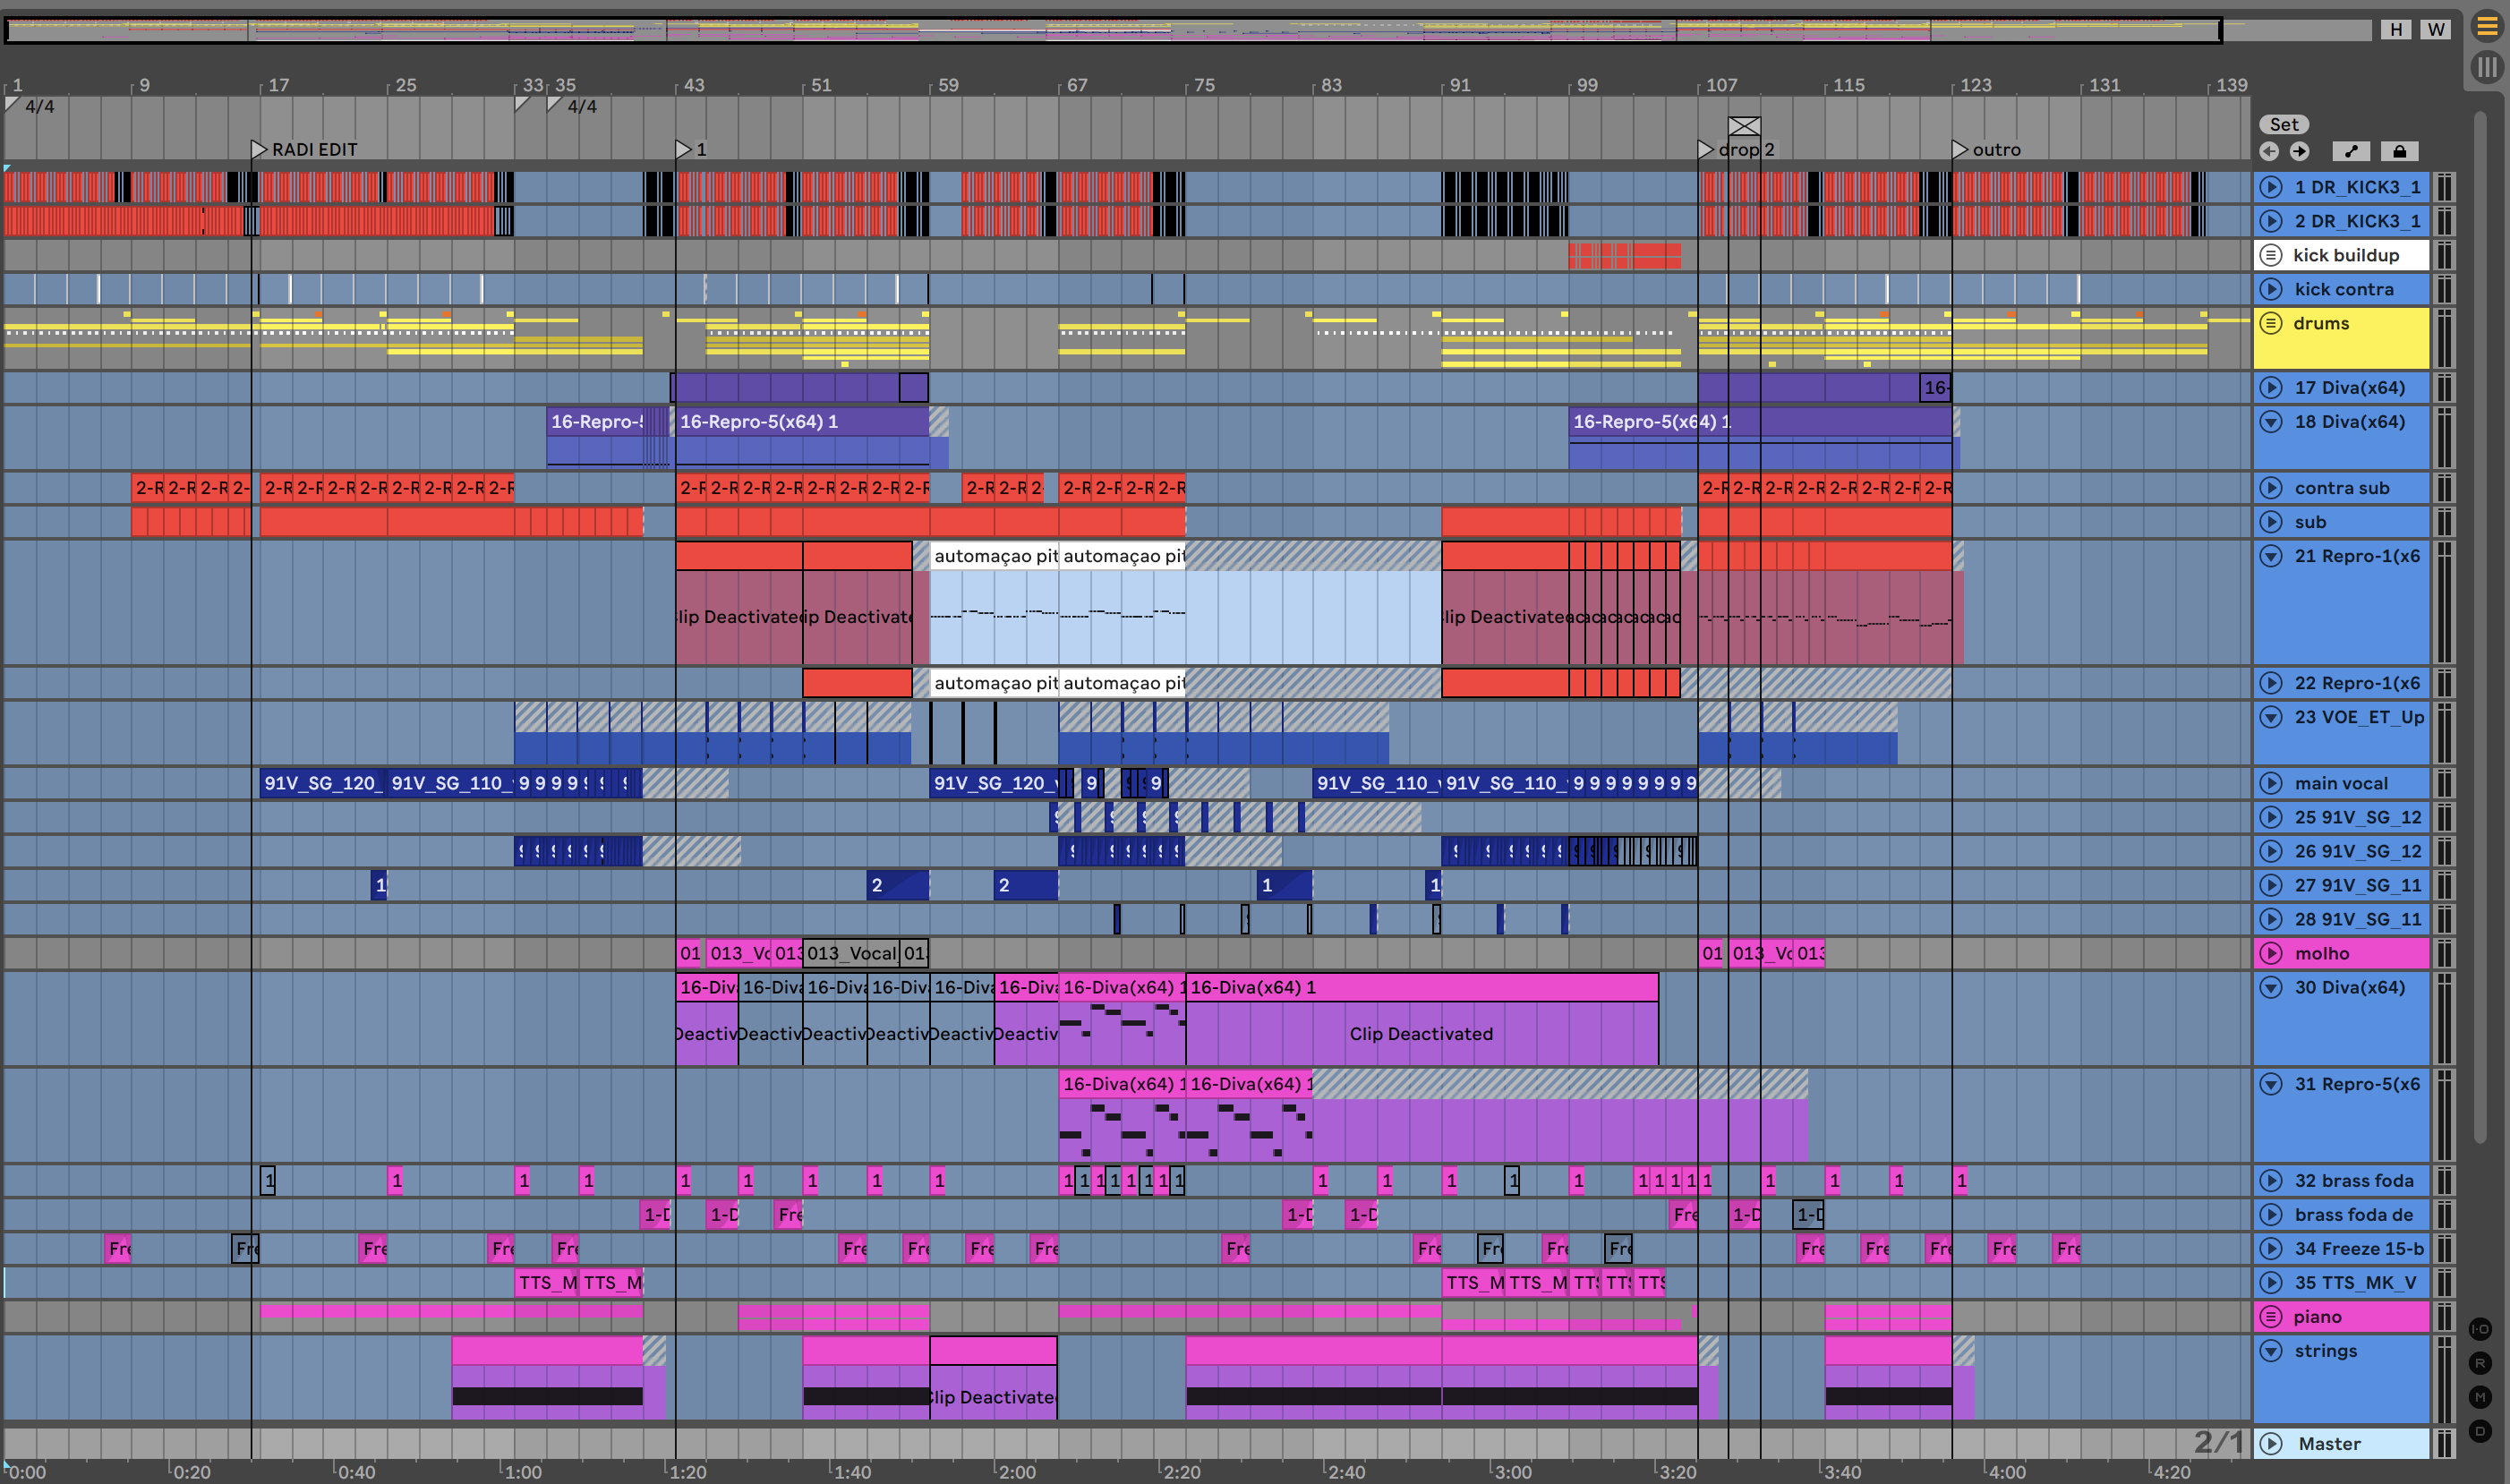Click the automation mode icon

[2351, 151]
